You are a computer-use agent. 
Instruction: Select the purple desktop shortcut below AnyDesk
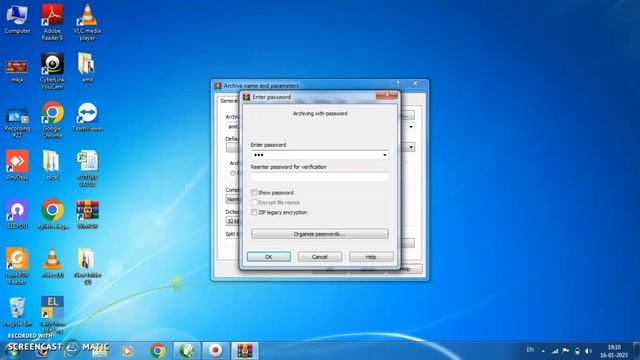click(17, 214)
